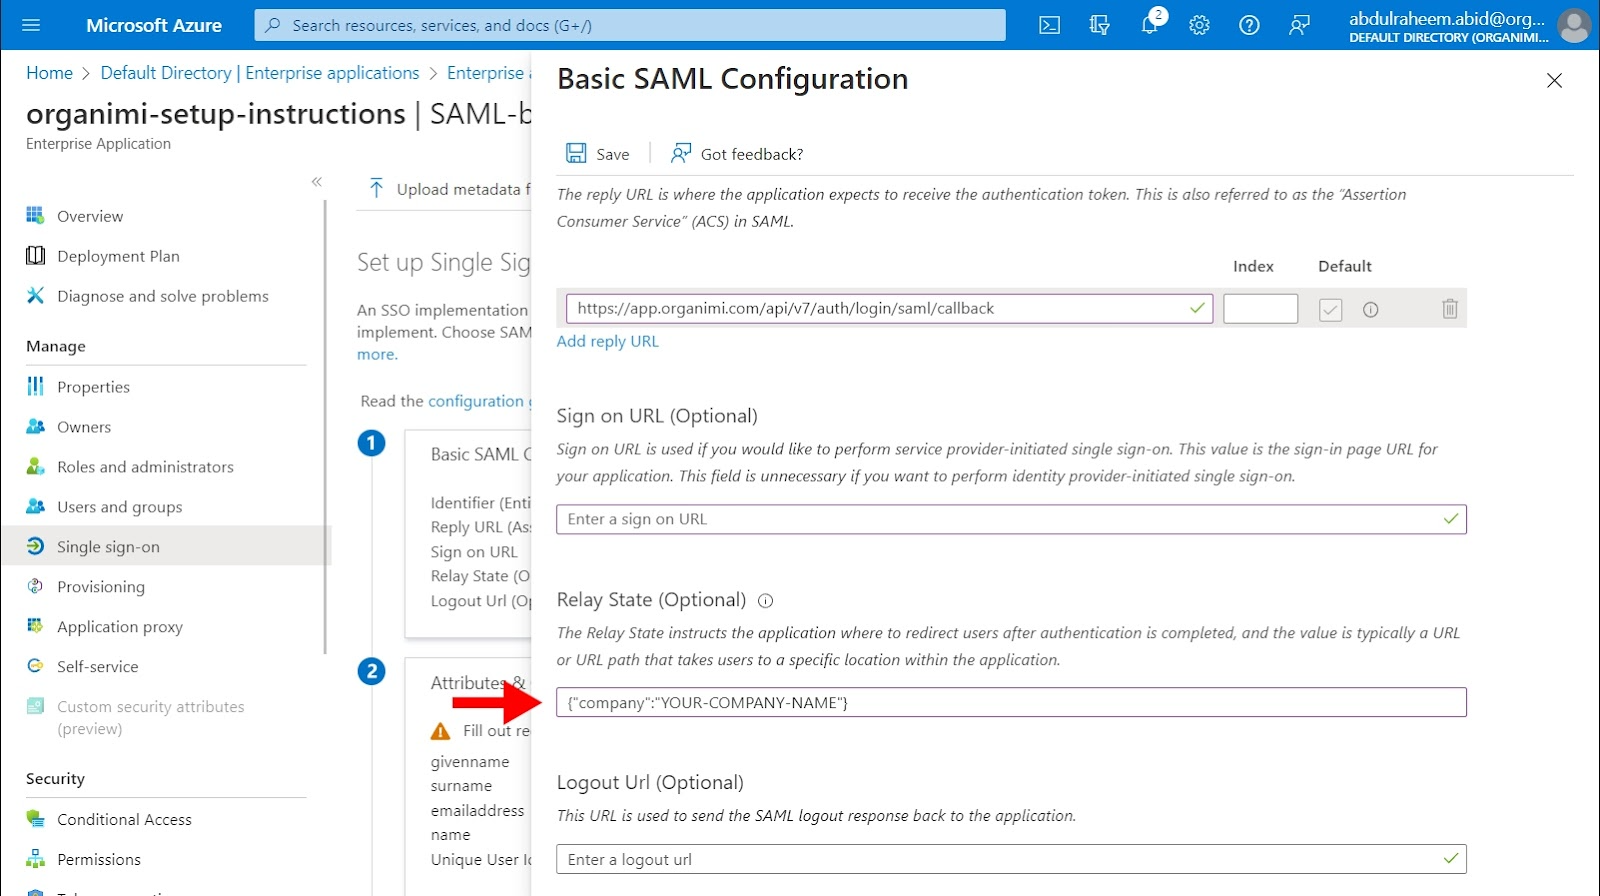Close the Basic SAML Configuration panel
The height and width of the screenshot is (896, 1600).
[x=1554, y=80]
